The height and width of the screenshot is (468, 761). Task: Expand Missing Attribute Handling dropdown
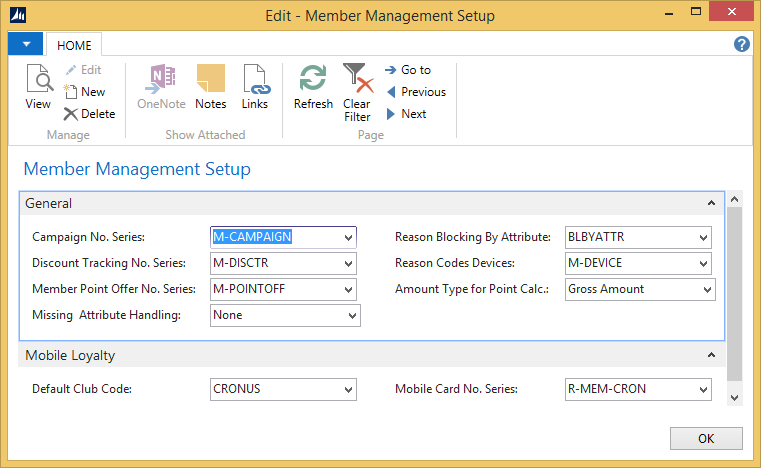click(352, 316)
